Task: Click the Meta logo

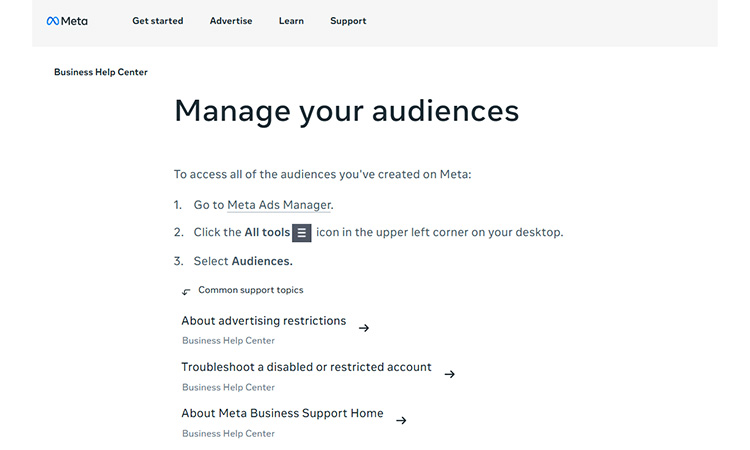Action: pyautogui.click(x=67, y=21)
